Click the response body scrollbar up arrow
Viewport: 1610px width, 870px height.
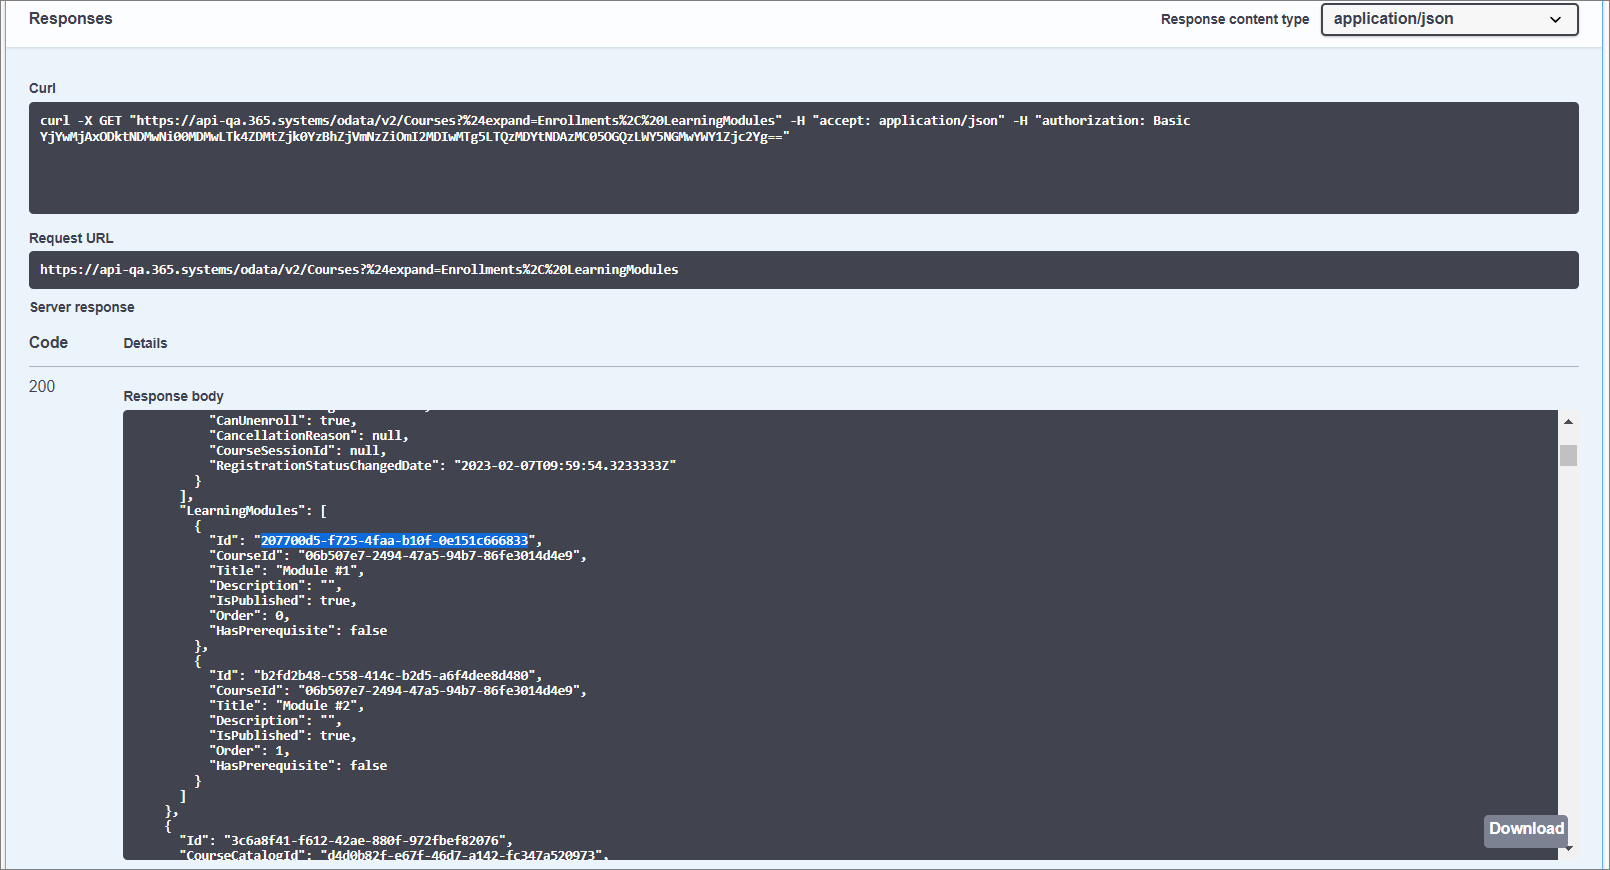coord(1568,422)
